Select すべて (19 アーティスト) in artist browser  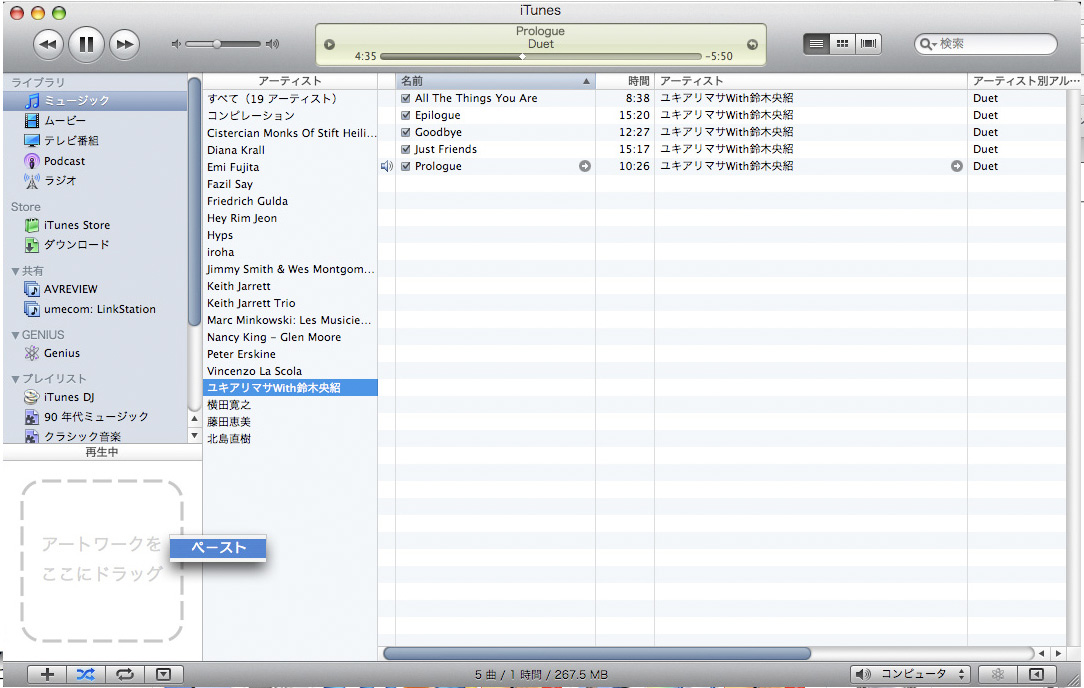click(x=290, y=99)
